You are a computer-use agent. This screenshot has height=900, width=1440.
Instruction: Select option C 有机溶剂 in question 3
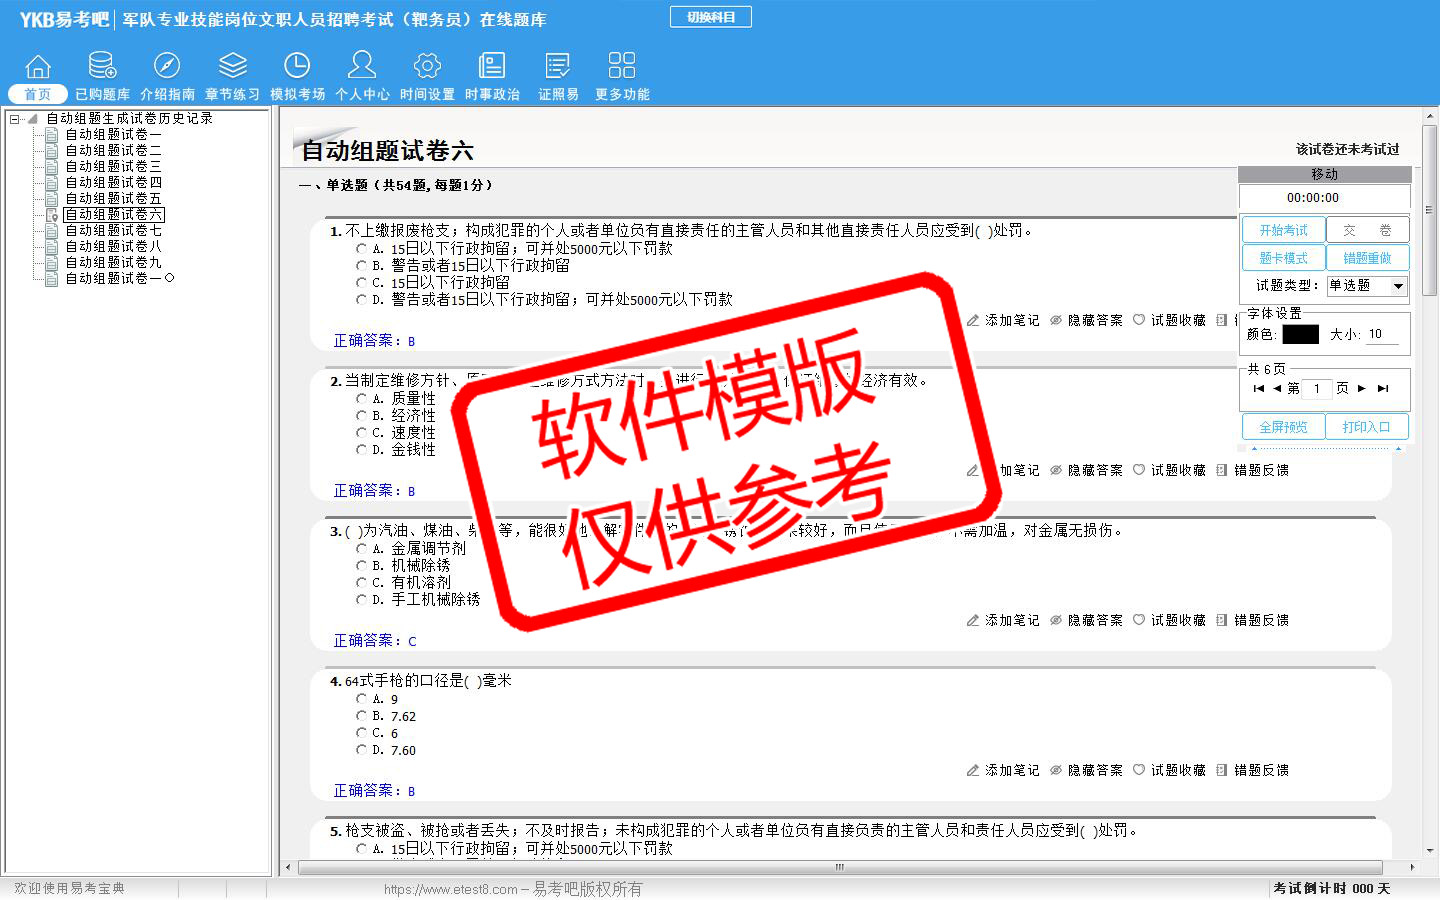(x=362, y=582)
